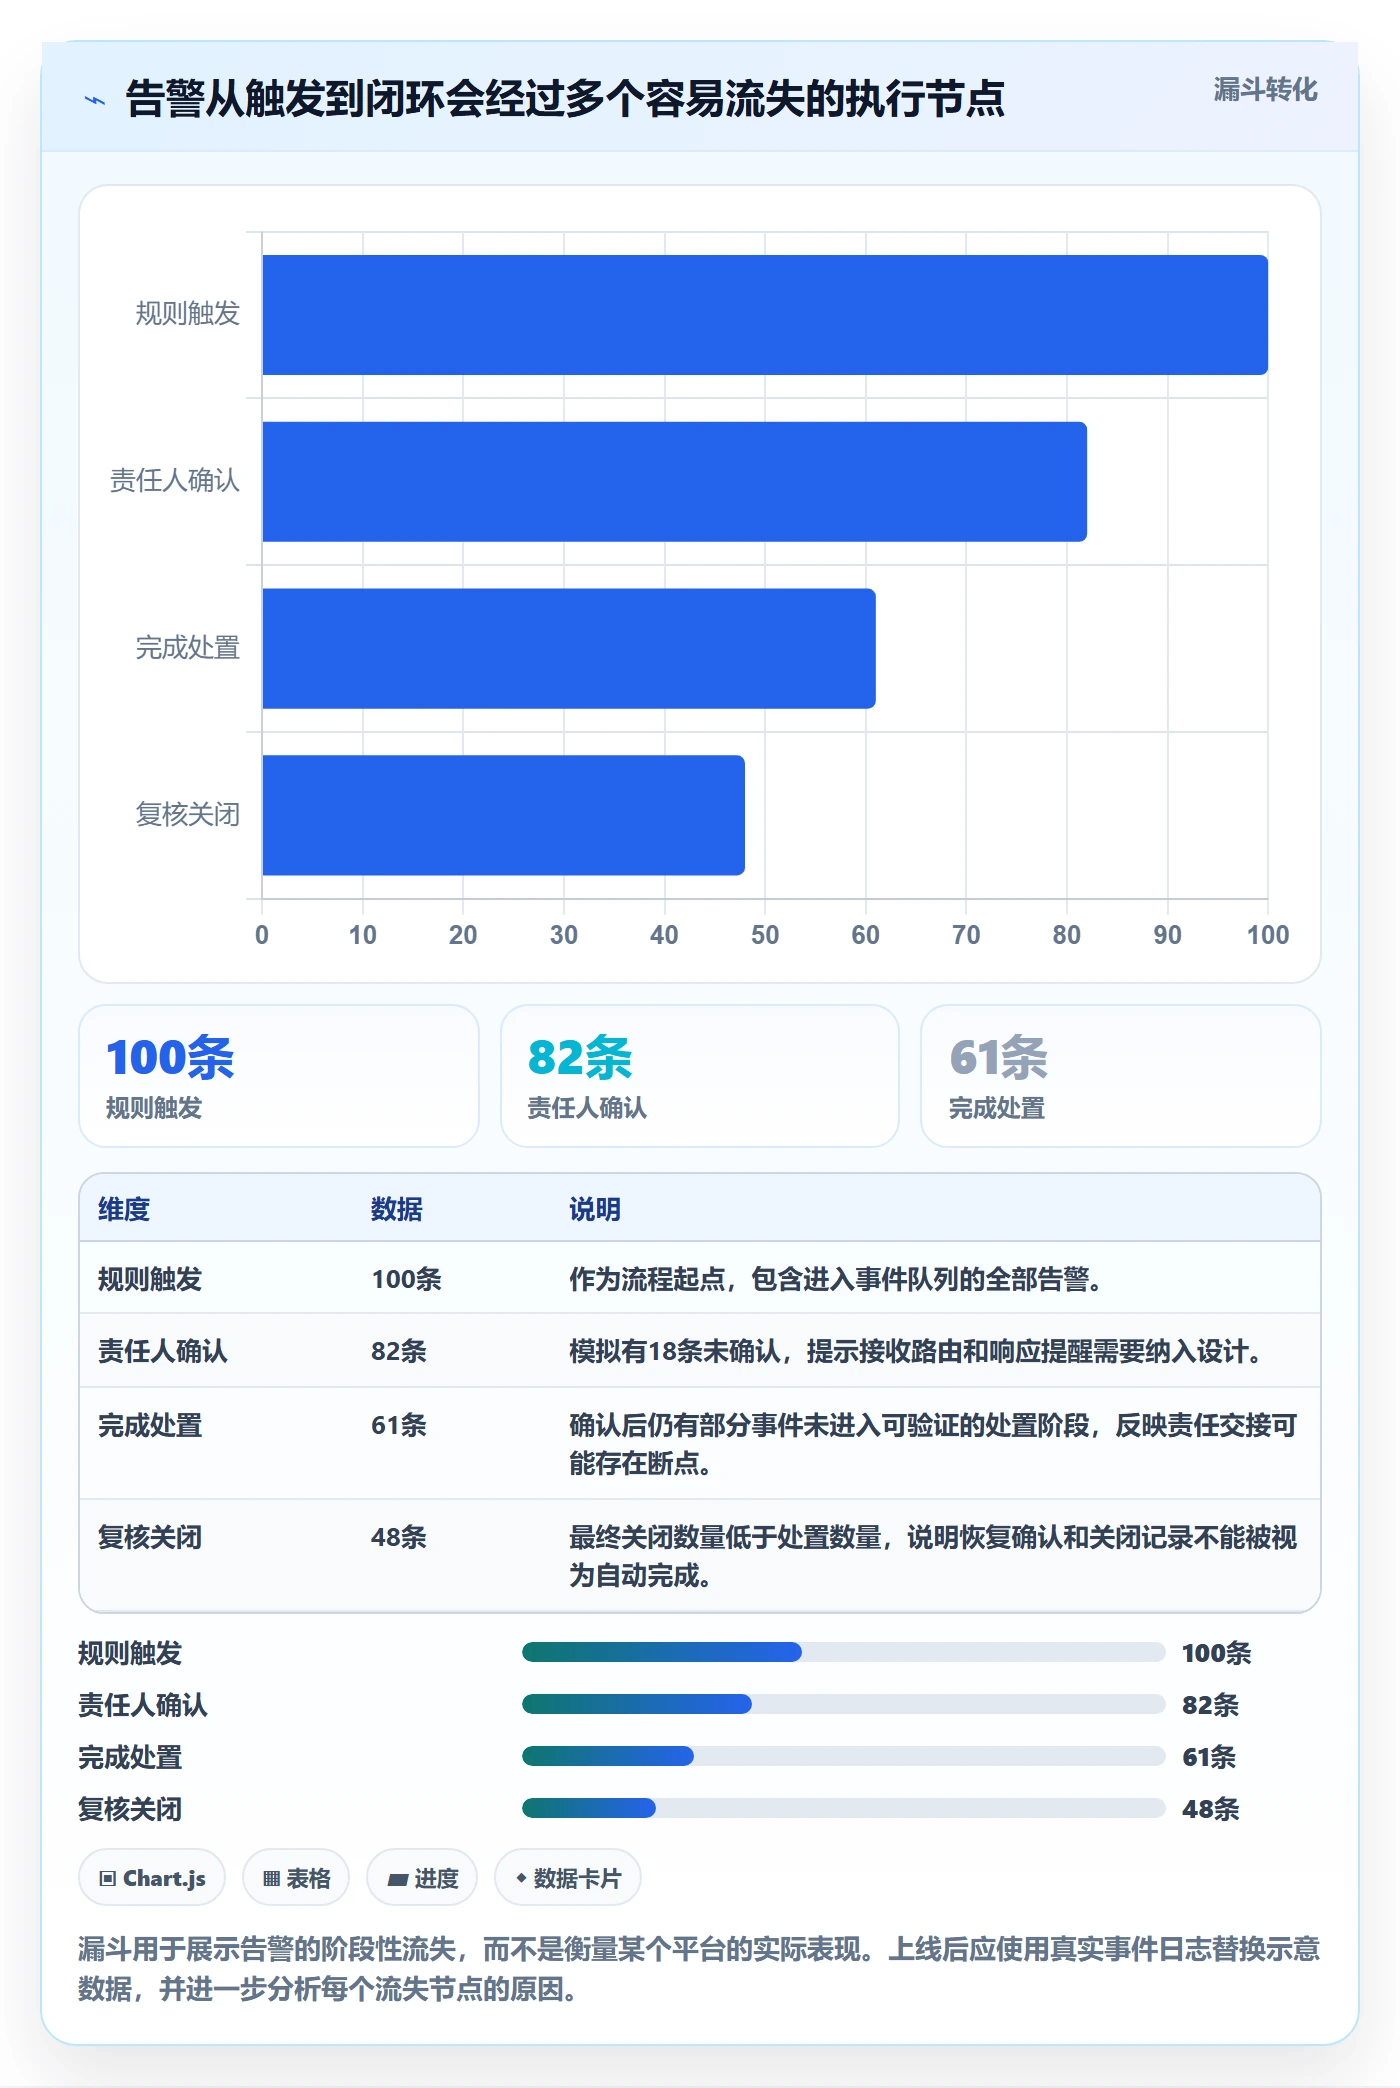1400x2088 pixels.
Task: Click the 完成处置 progress bar showing 61条
Action: (843, 1756)
